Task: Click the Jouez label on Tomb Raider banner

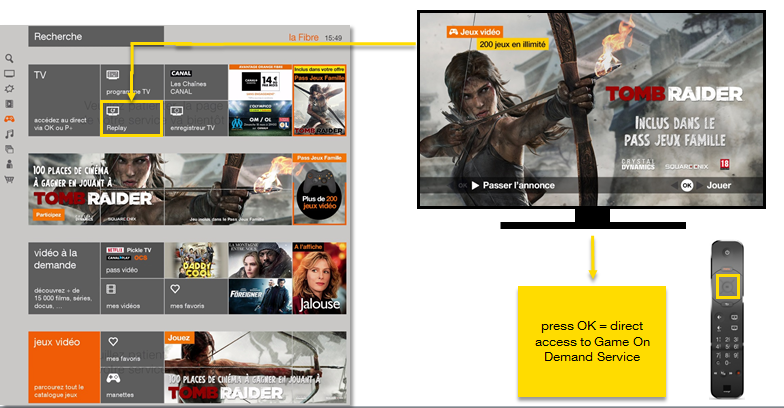Action: (x=178, y=338)
